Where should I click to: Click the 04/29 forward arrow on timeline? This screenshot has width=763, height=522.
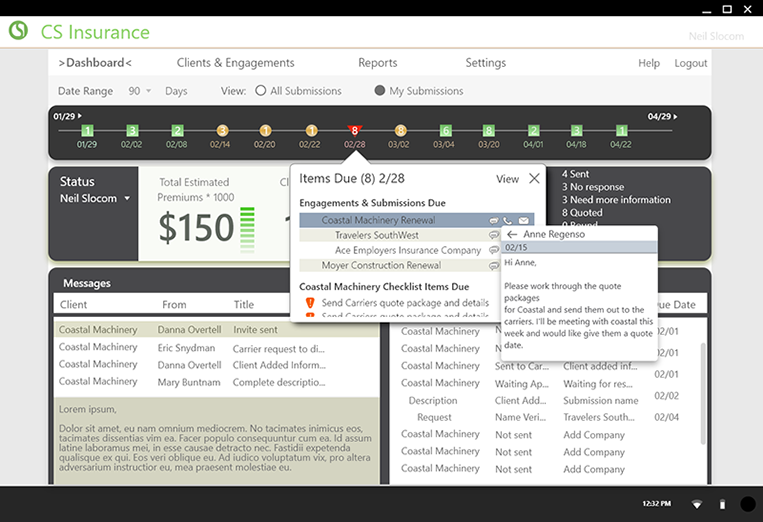coord(676,117)
